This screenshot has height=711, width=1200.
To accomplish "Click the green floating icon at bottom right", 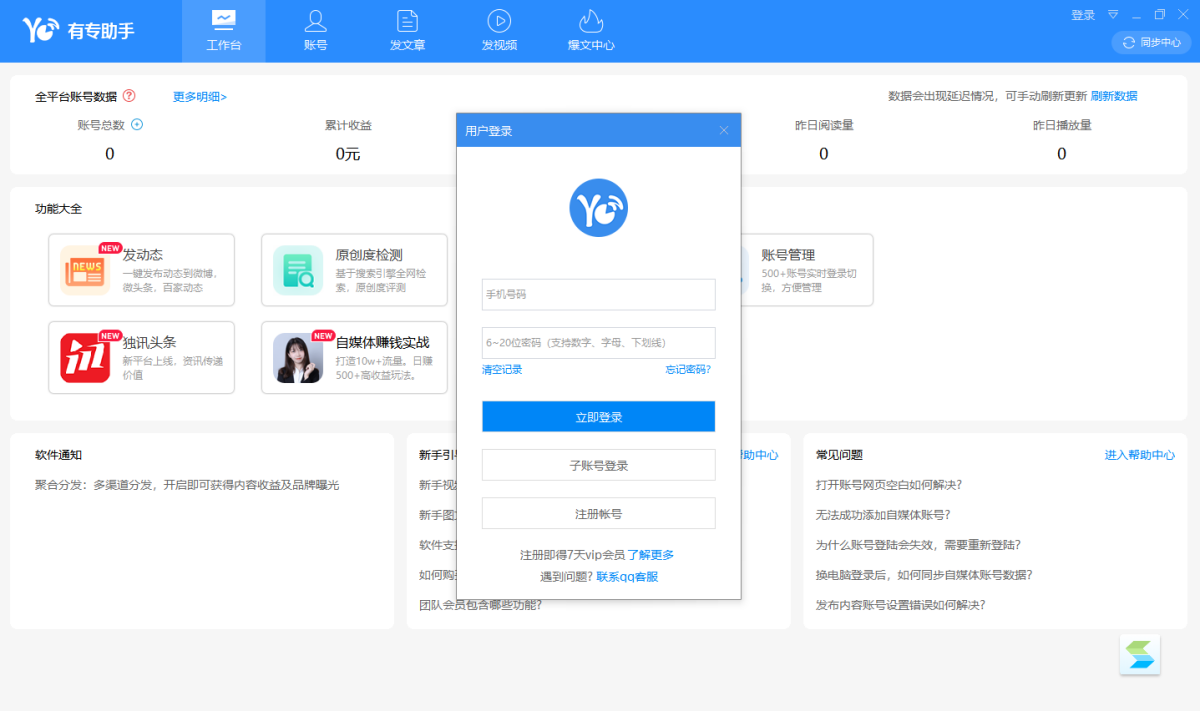I will pos(1140,654).
